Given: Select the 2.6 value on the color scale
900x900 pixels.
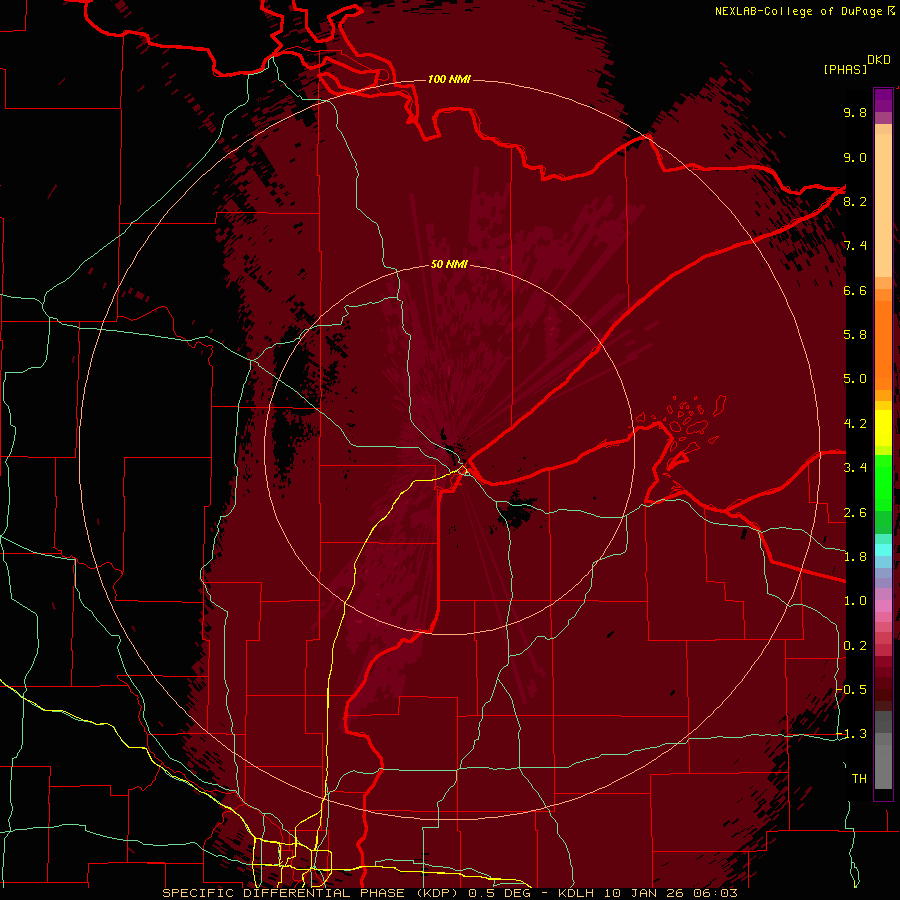Looking at the screenshot, I should 855,513.
